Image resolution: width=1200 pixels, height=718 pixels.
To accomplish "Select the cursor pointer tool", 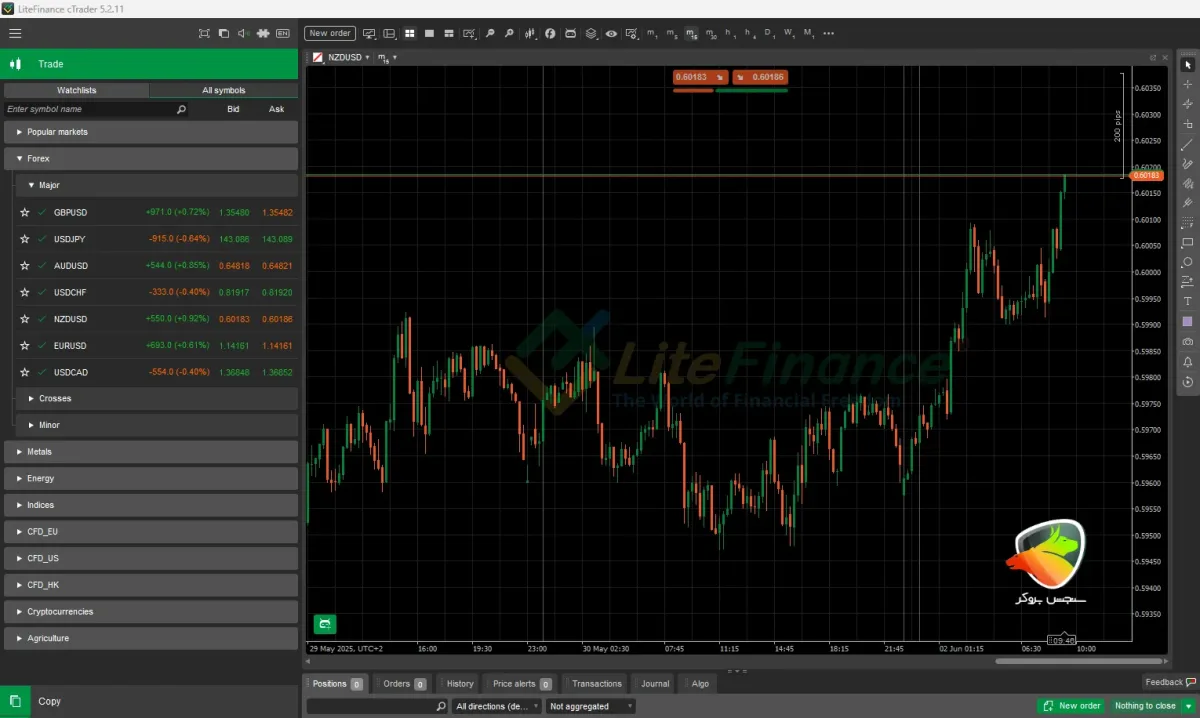I will 1187,65.
